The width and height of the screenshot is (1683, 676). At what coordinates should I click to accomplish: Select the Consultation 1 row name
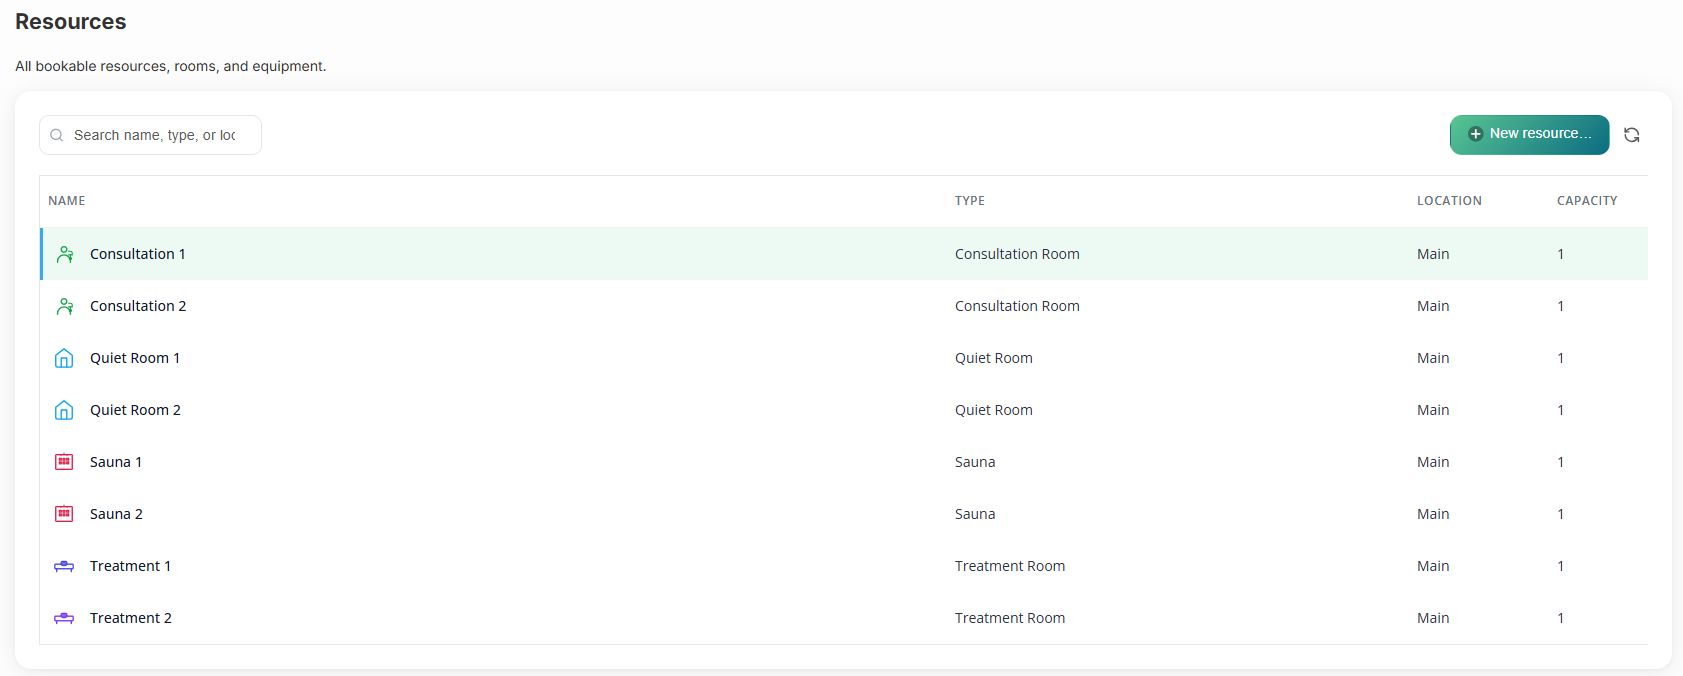point(138,254)
